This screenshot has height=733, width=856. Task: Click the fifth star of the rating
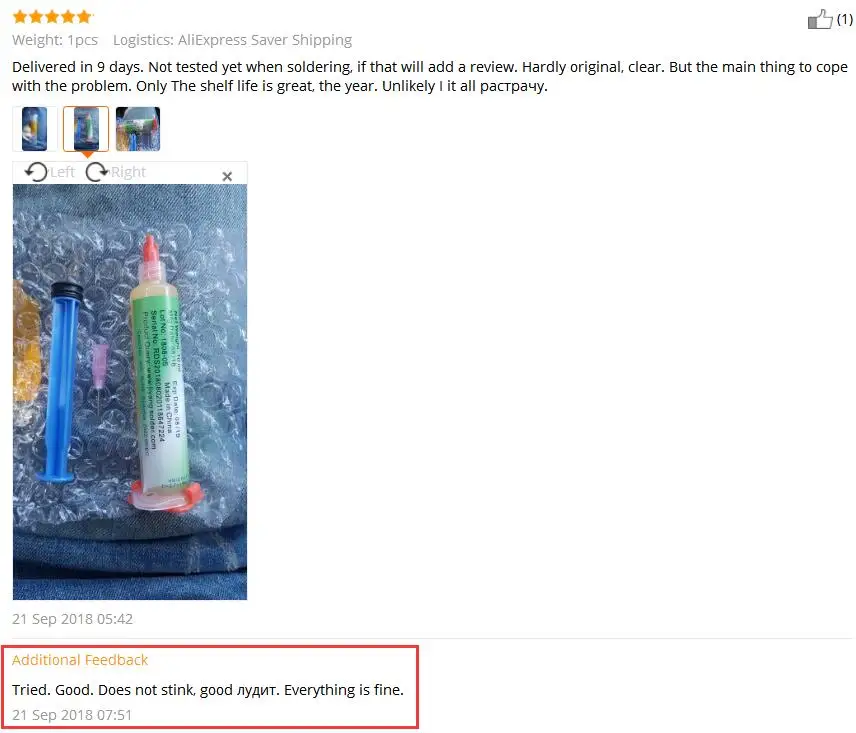pyautogui.click(x=84, y=17)
